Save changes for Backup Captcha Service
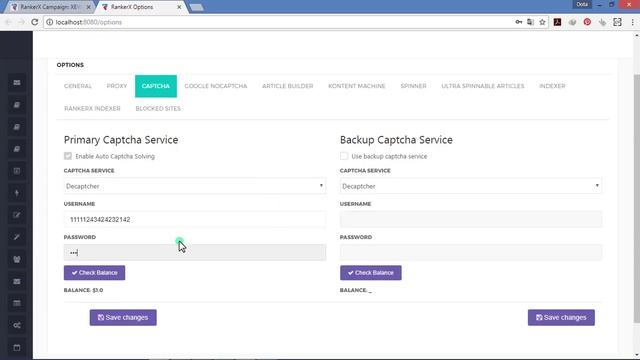Image resolution: width=640 pixels, height=360 pixels. pos(561,318)
